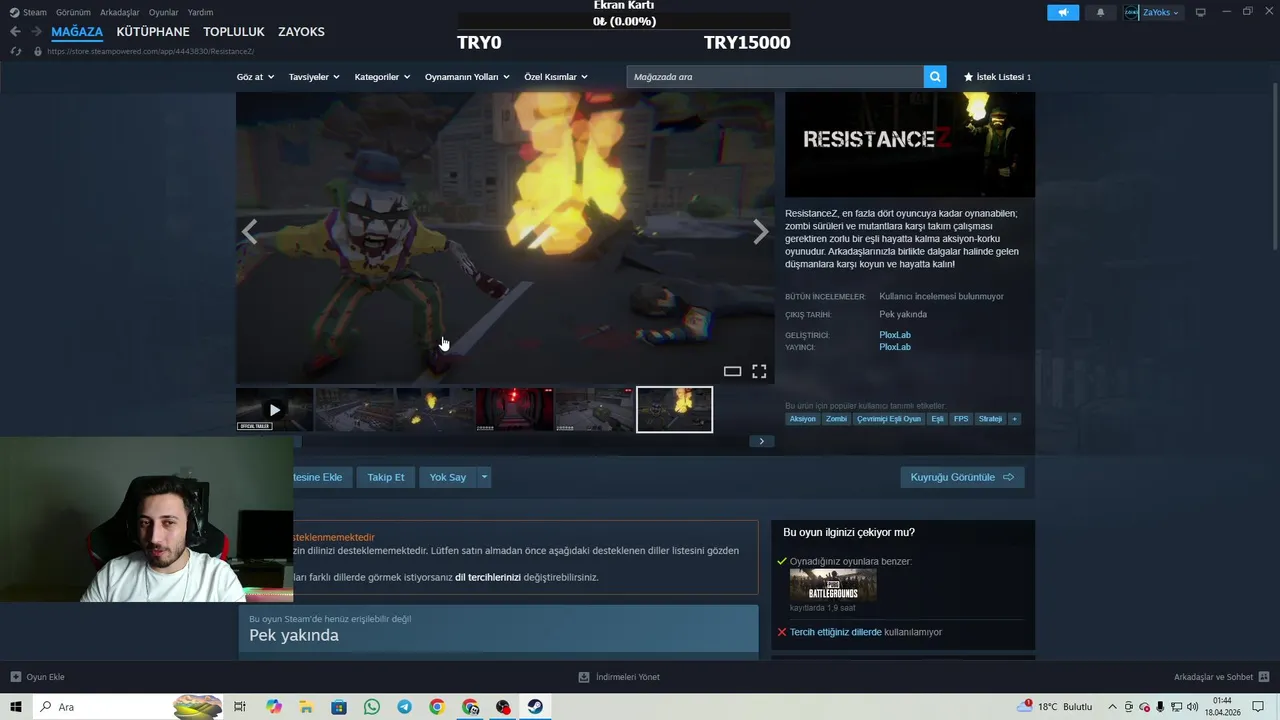Open the bell notifications
This screenshot has height=720, width=1280.
[x=1101, y=13]
